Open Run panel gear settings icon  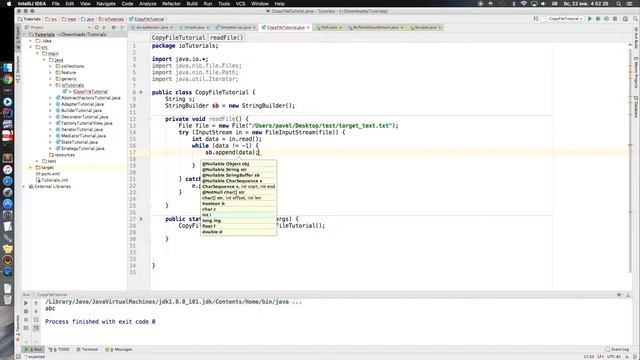pyautogui.click(x=620, y=294)
